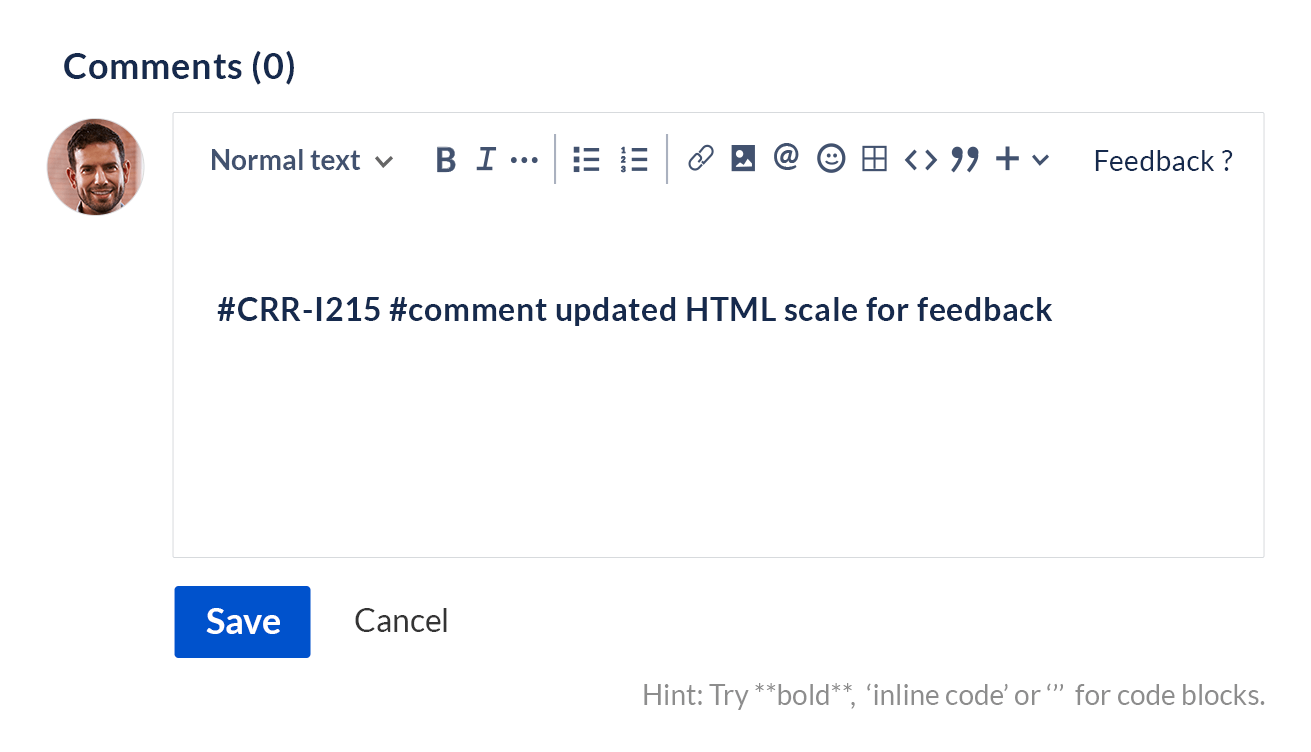Insert a bullet list
This screenshot has width=1311, height=752.
click(586, 160)
